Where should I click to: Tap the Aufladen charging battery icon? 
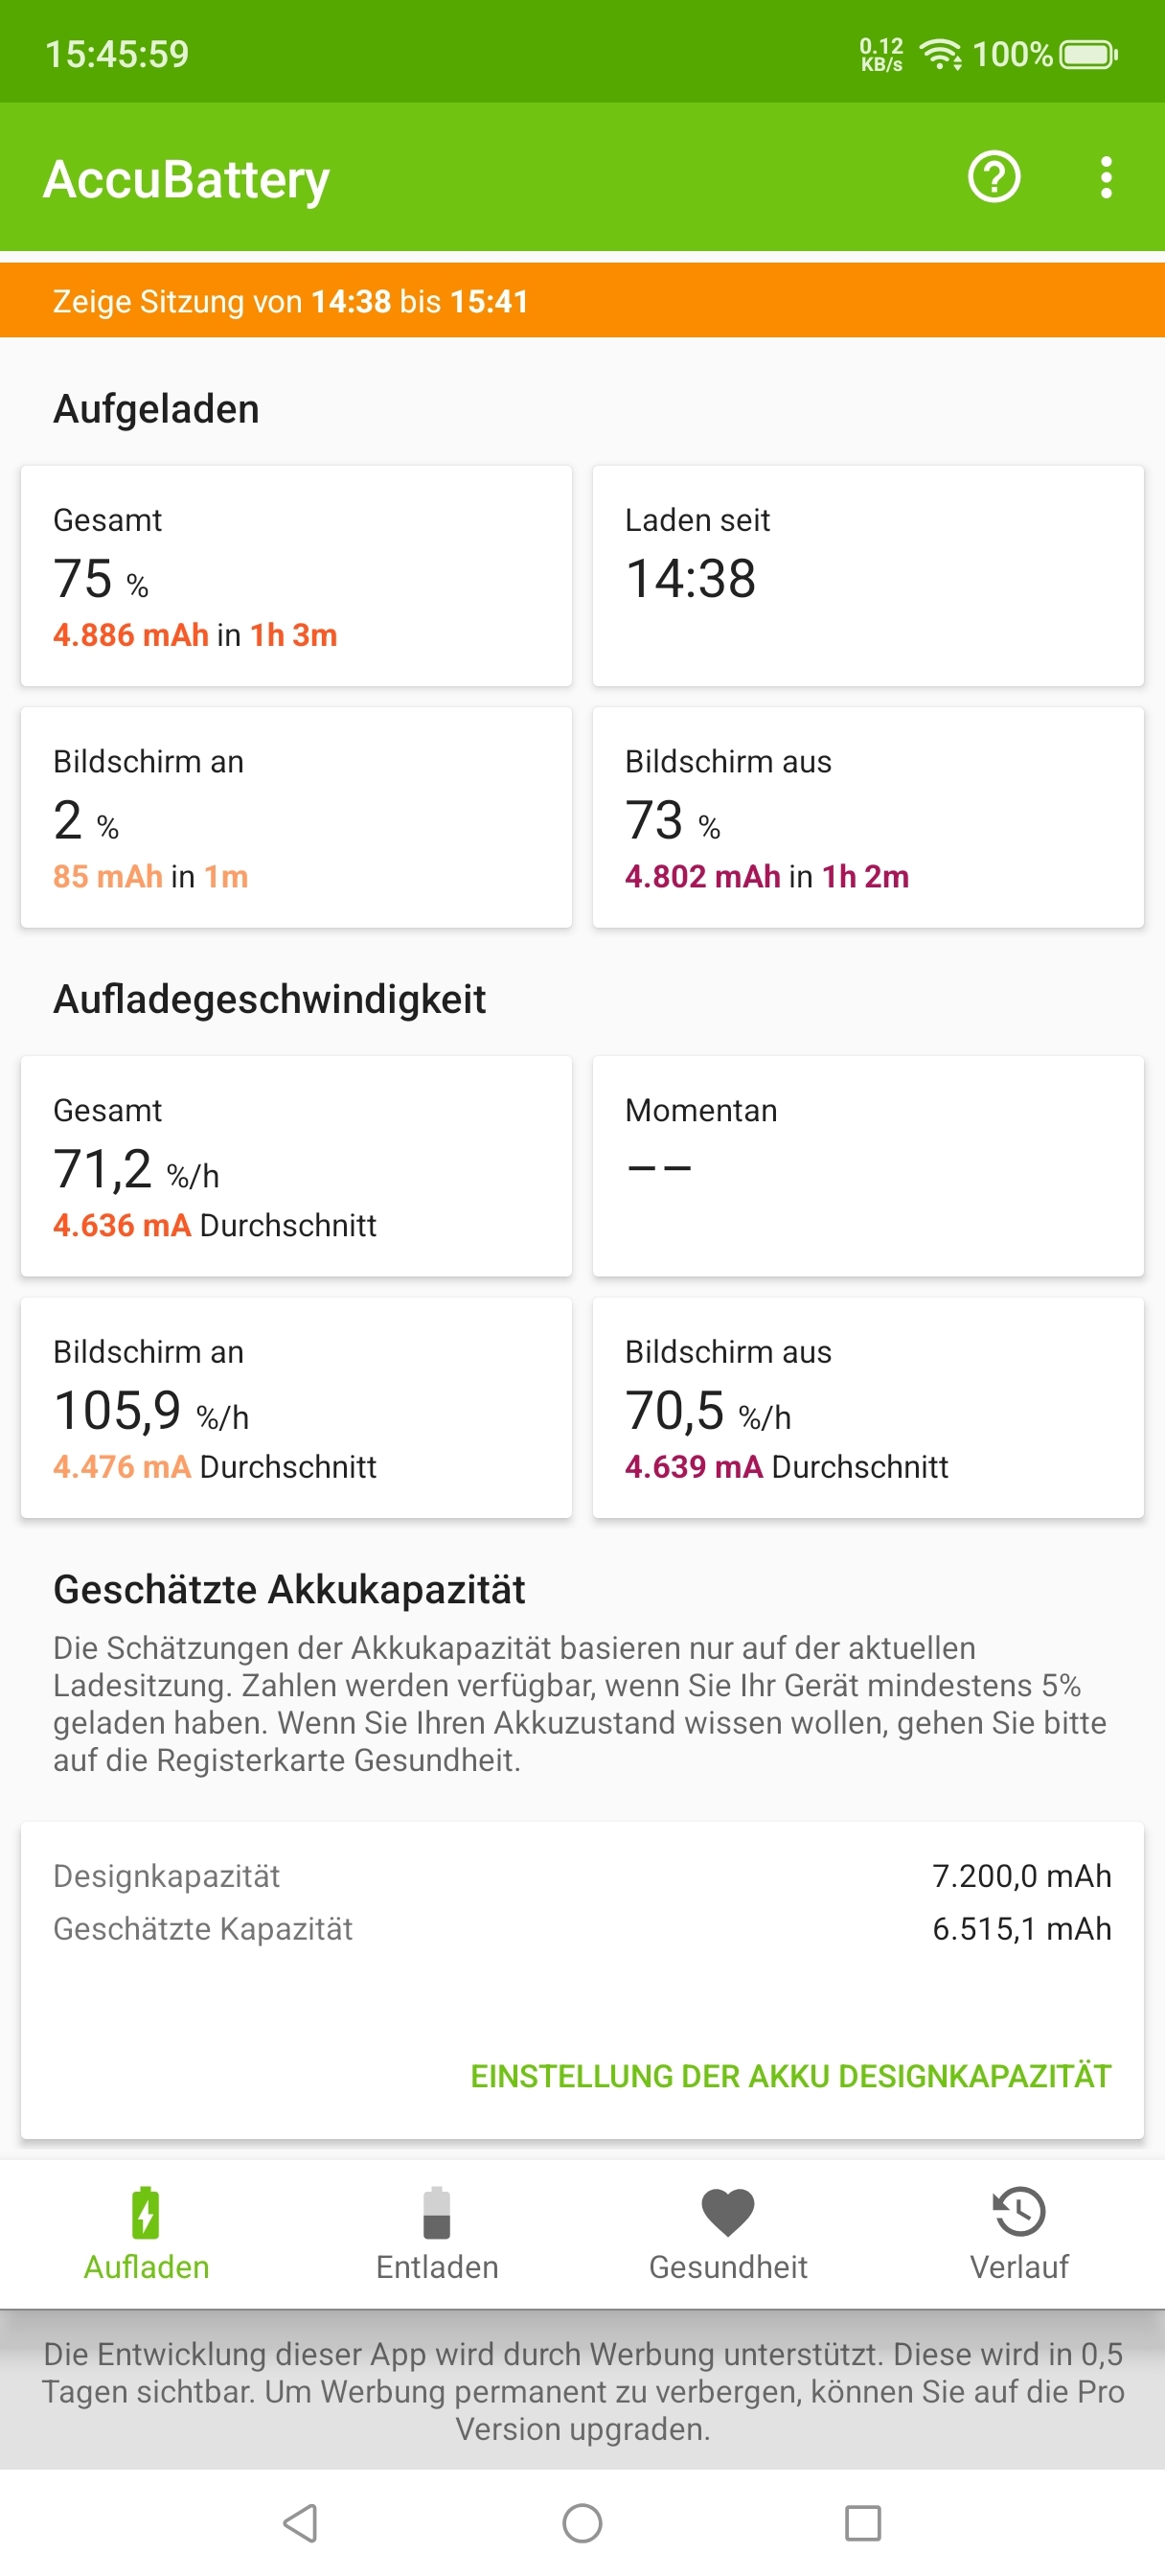pyautogui.click(x=146, y=2211)
